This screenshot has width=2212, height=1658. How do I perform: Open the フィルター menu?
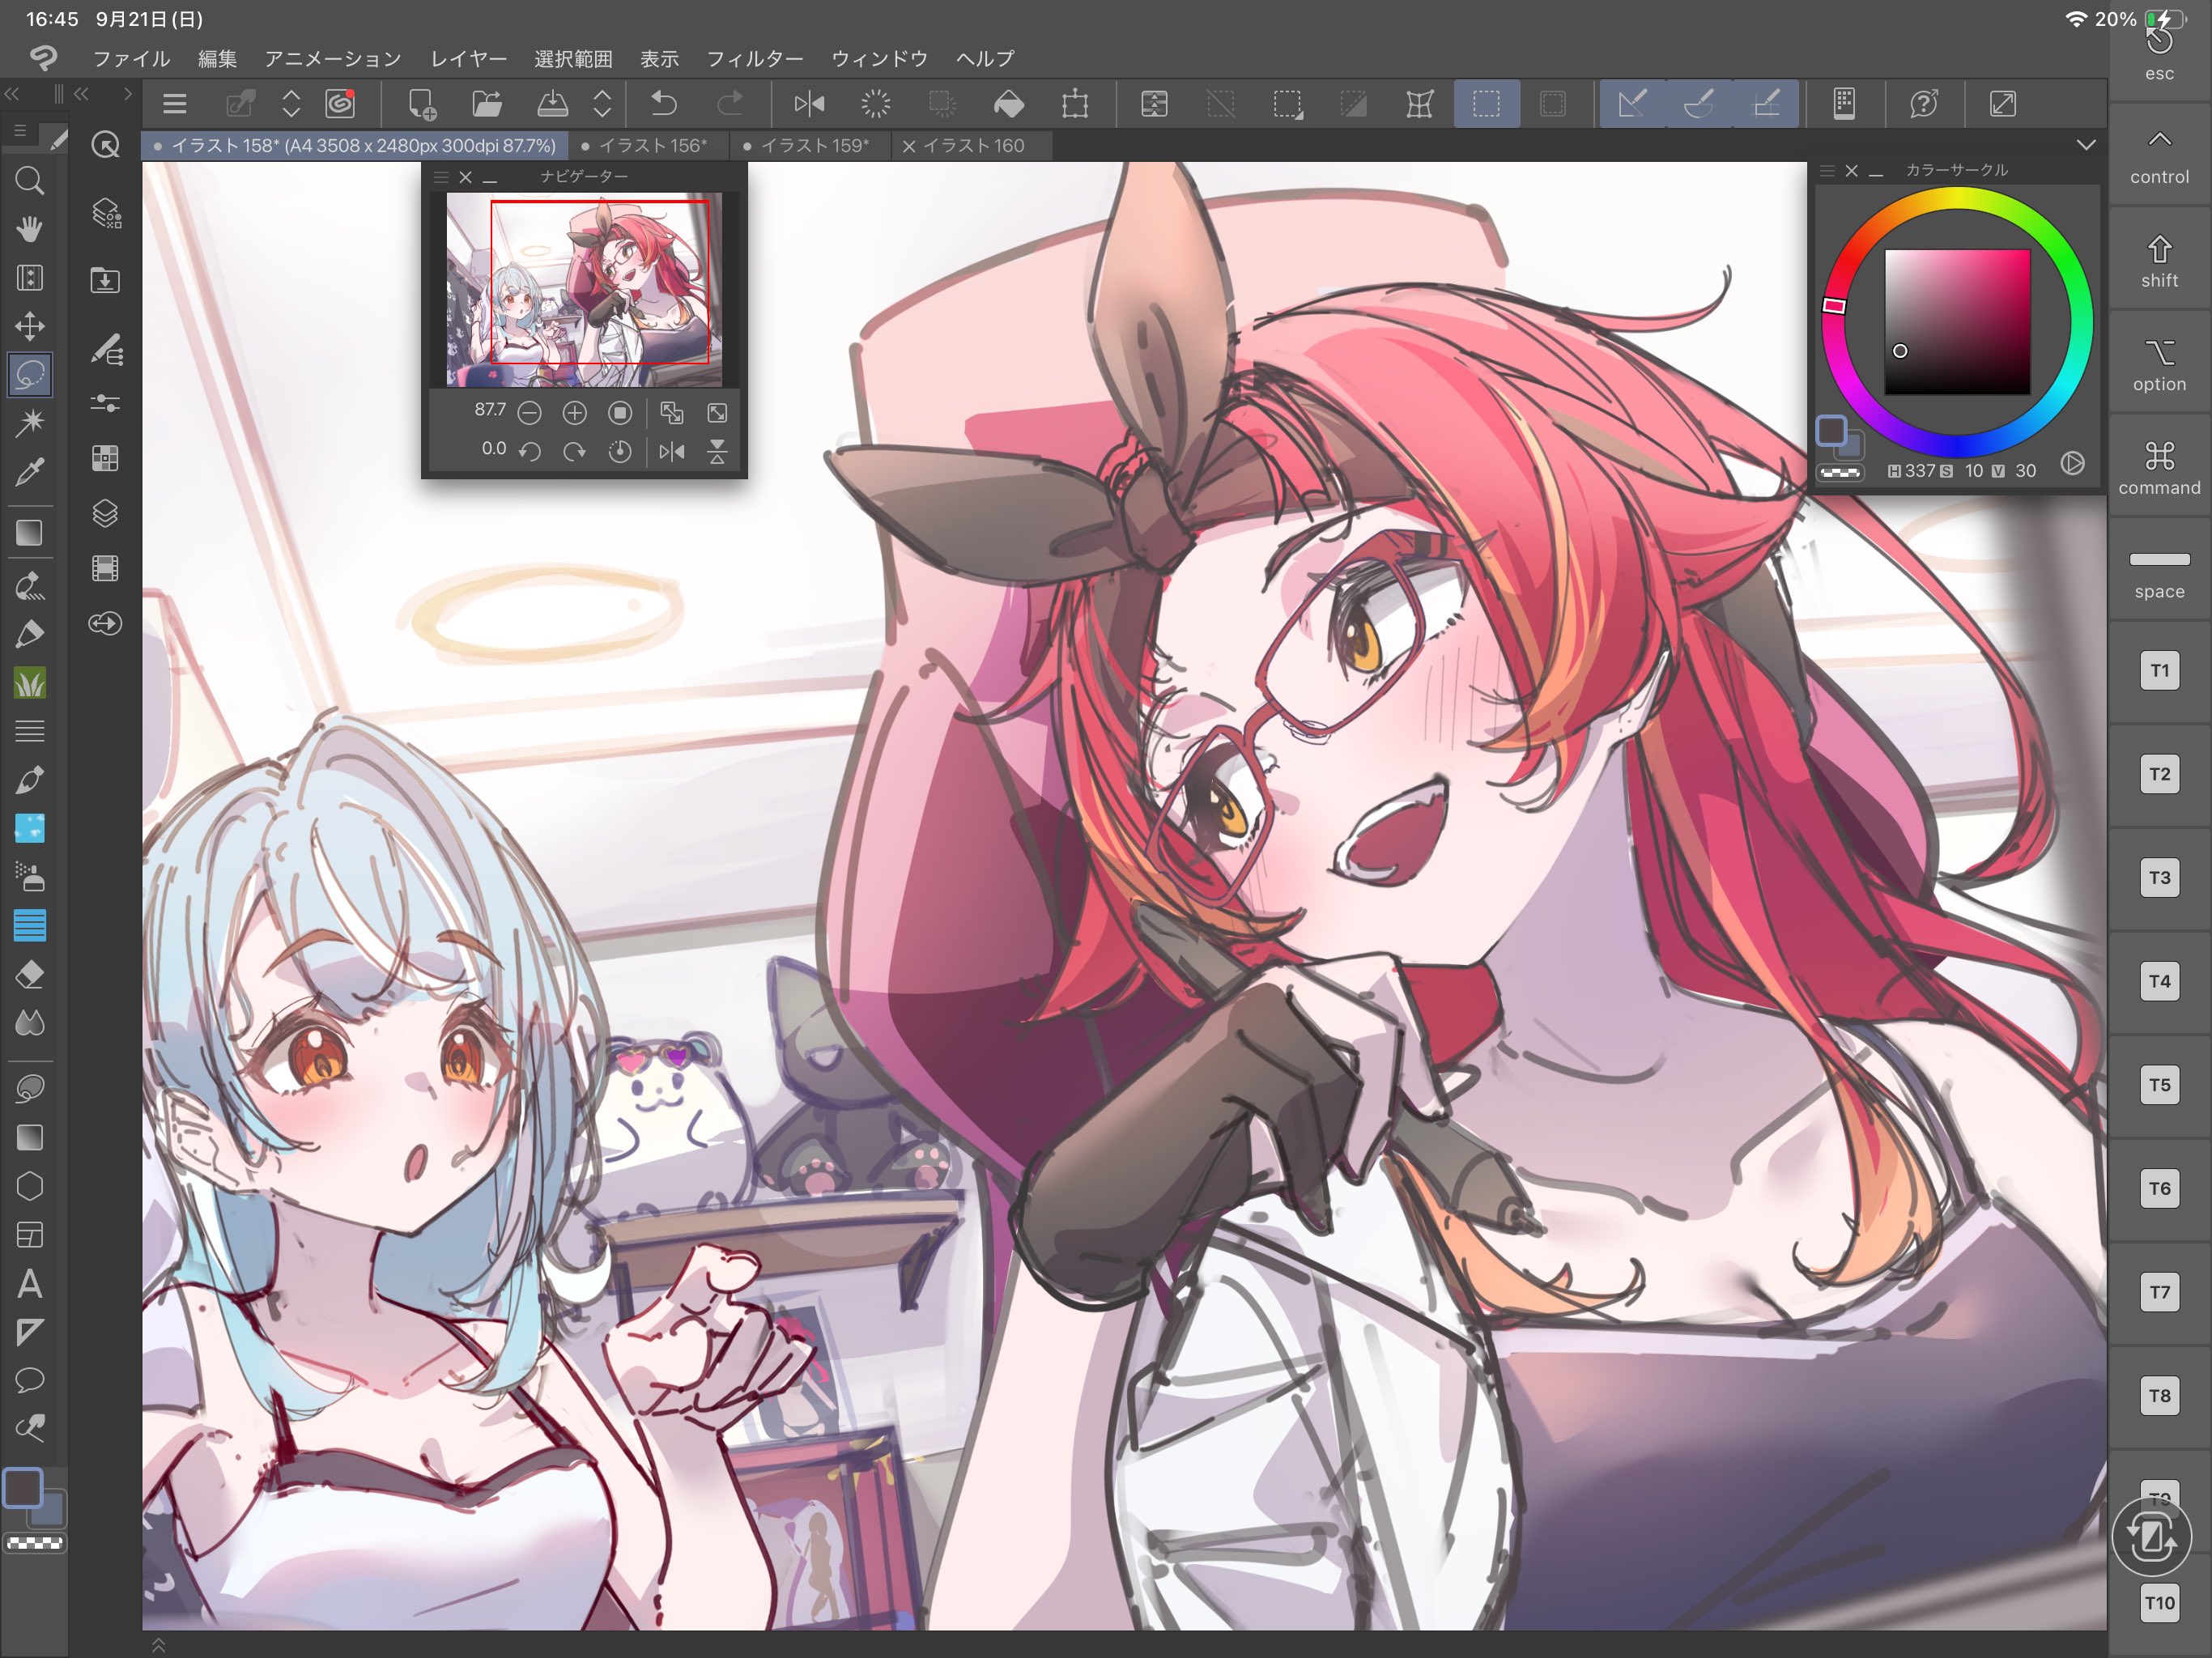click(754, 59)
